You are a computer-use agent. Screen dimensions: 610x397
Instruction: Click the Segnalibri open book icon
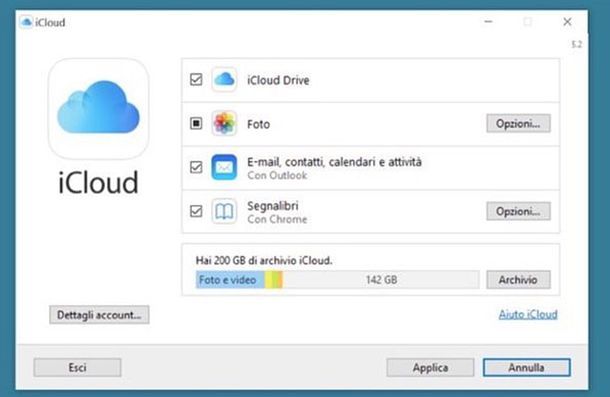point(224,211)
